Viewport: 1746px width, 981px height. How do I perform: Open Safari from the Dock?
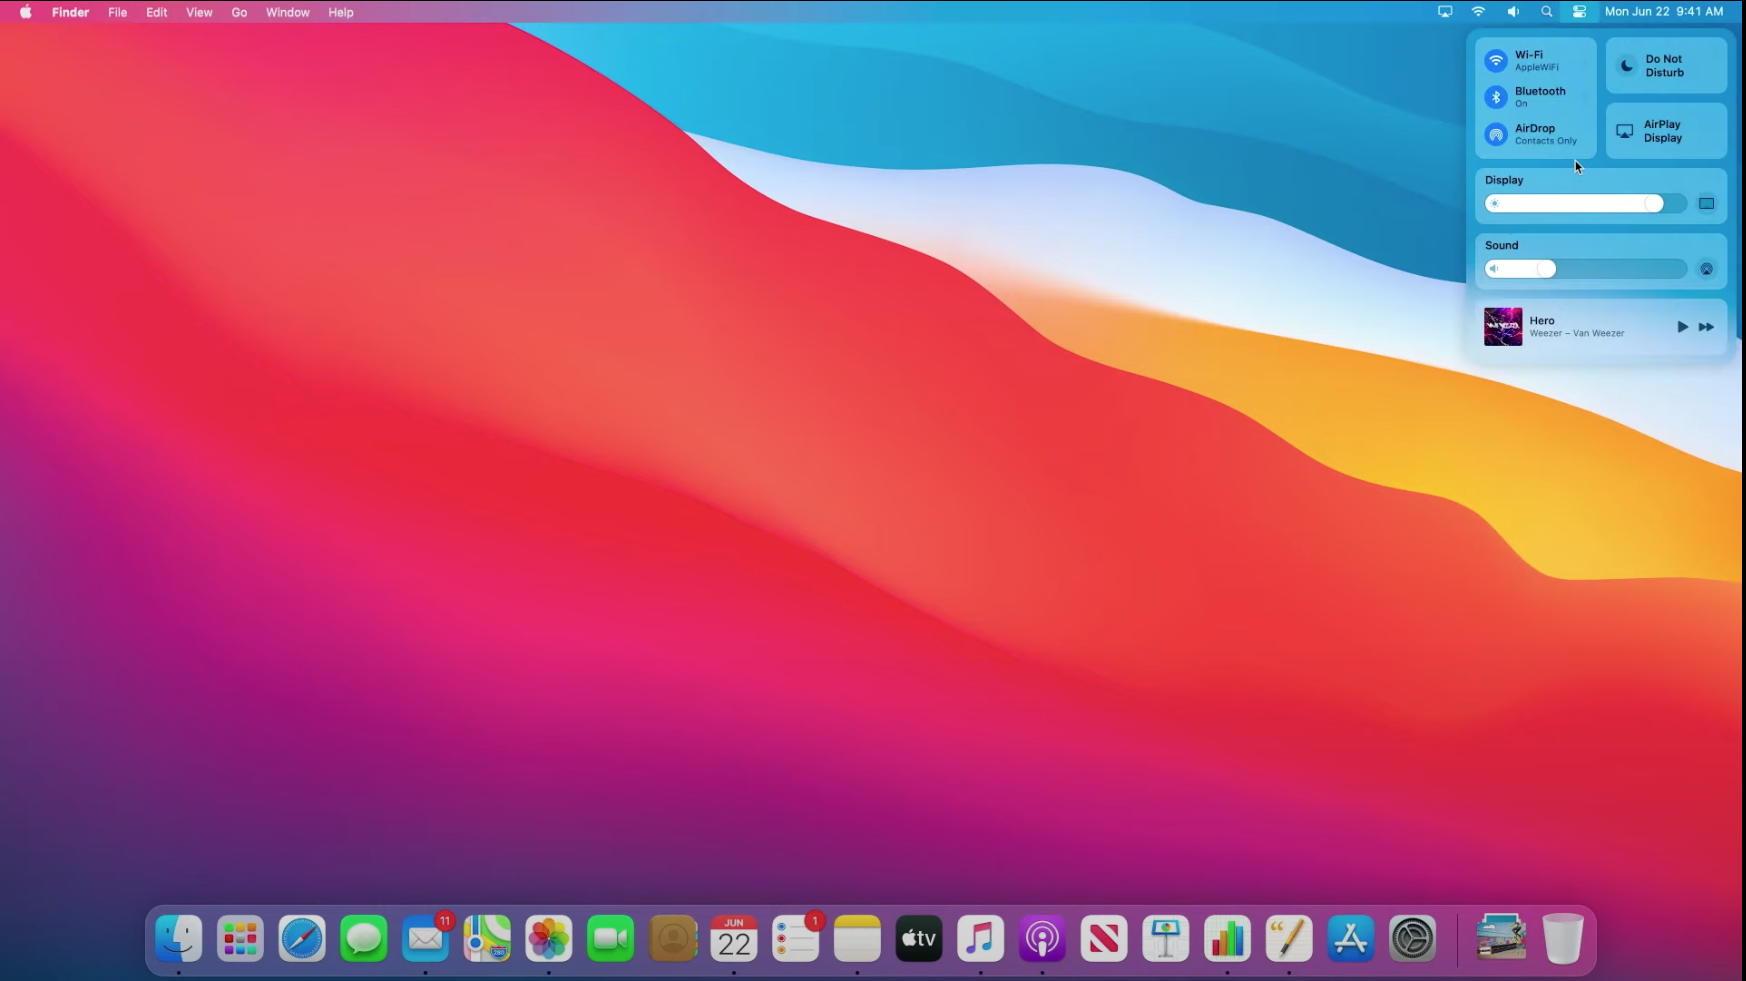click(301, 938)
